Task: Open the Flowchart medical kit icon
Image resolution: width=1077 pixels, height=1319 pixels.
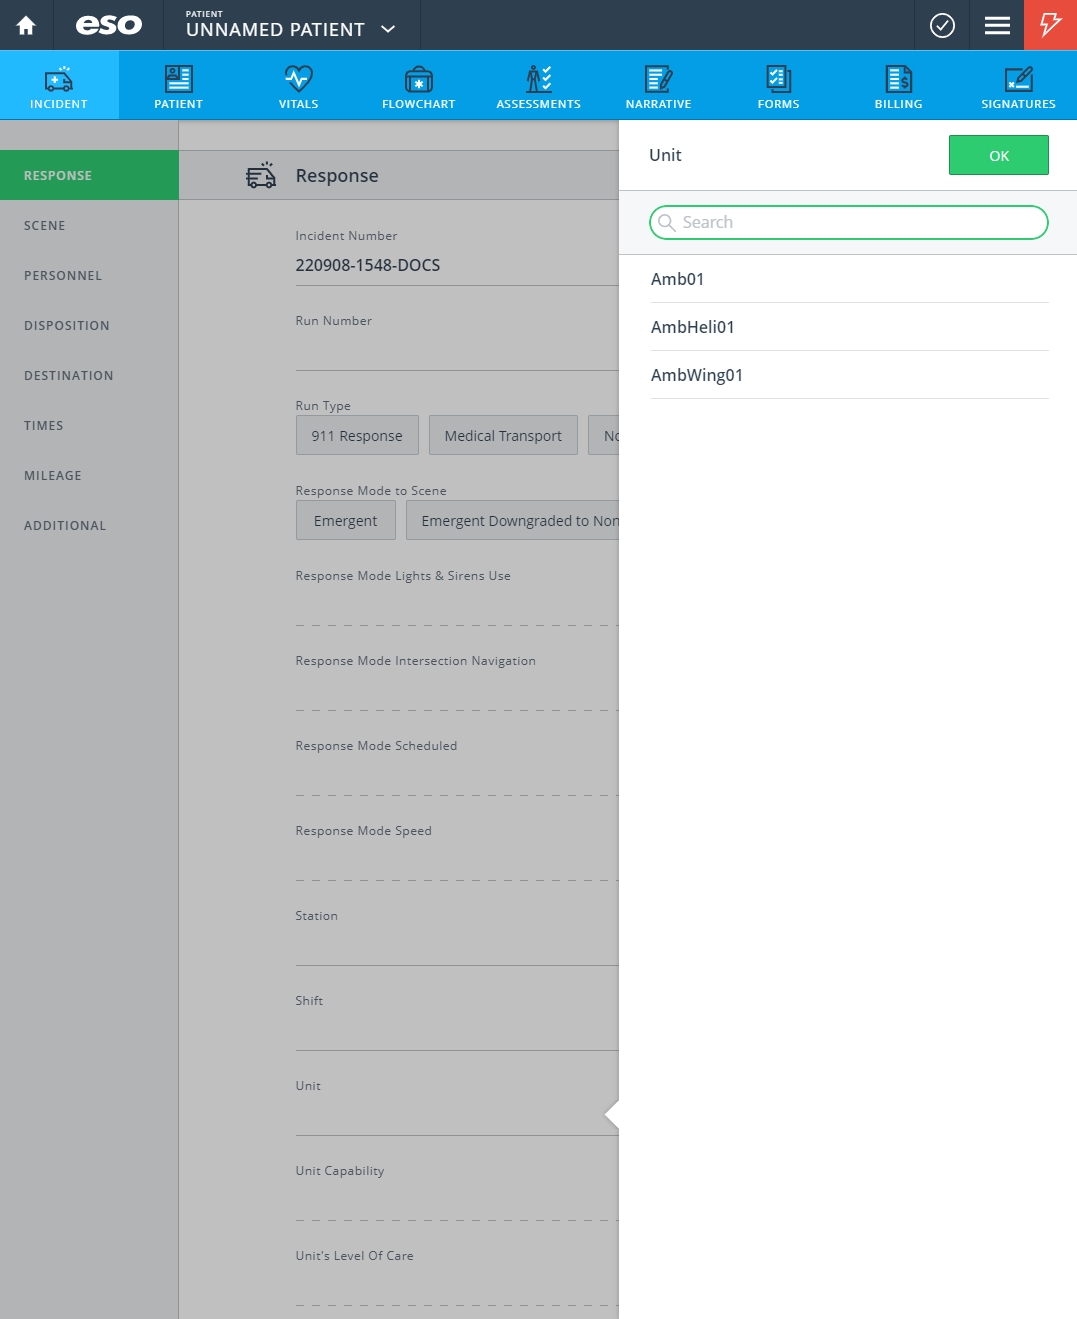Action: coord(418,79)
